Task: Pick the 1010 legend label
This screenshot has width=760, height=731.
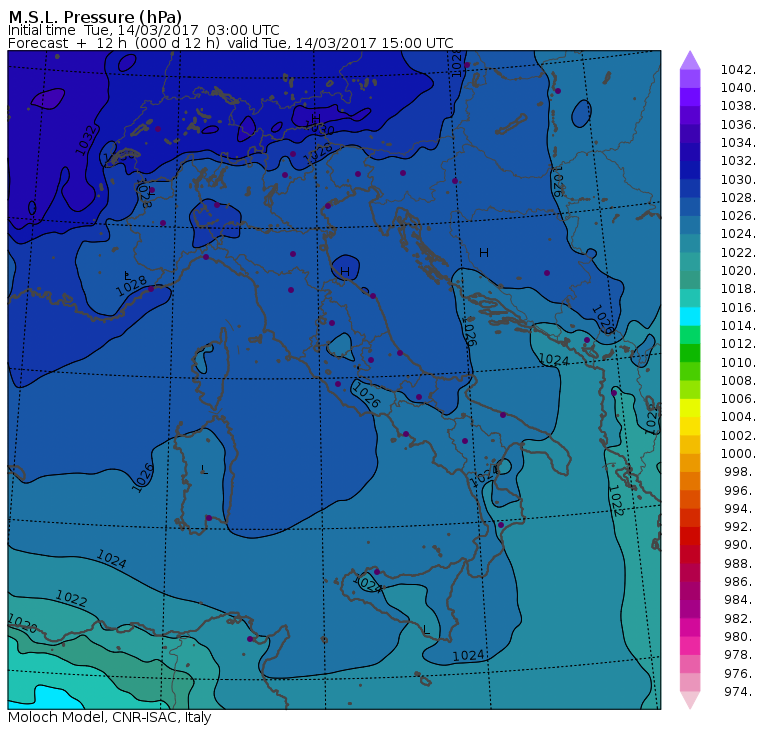Action: (x=738, y=362)
